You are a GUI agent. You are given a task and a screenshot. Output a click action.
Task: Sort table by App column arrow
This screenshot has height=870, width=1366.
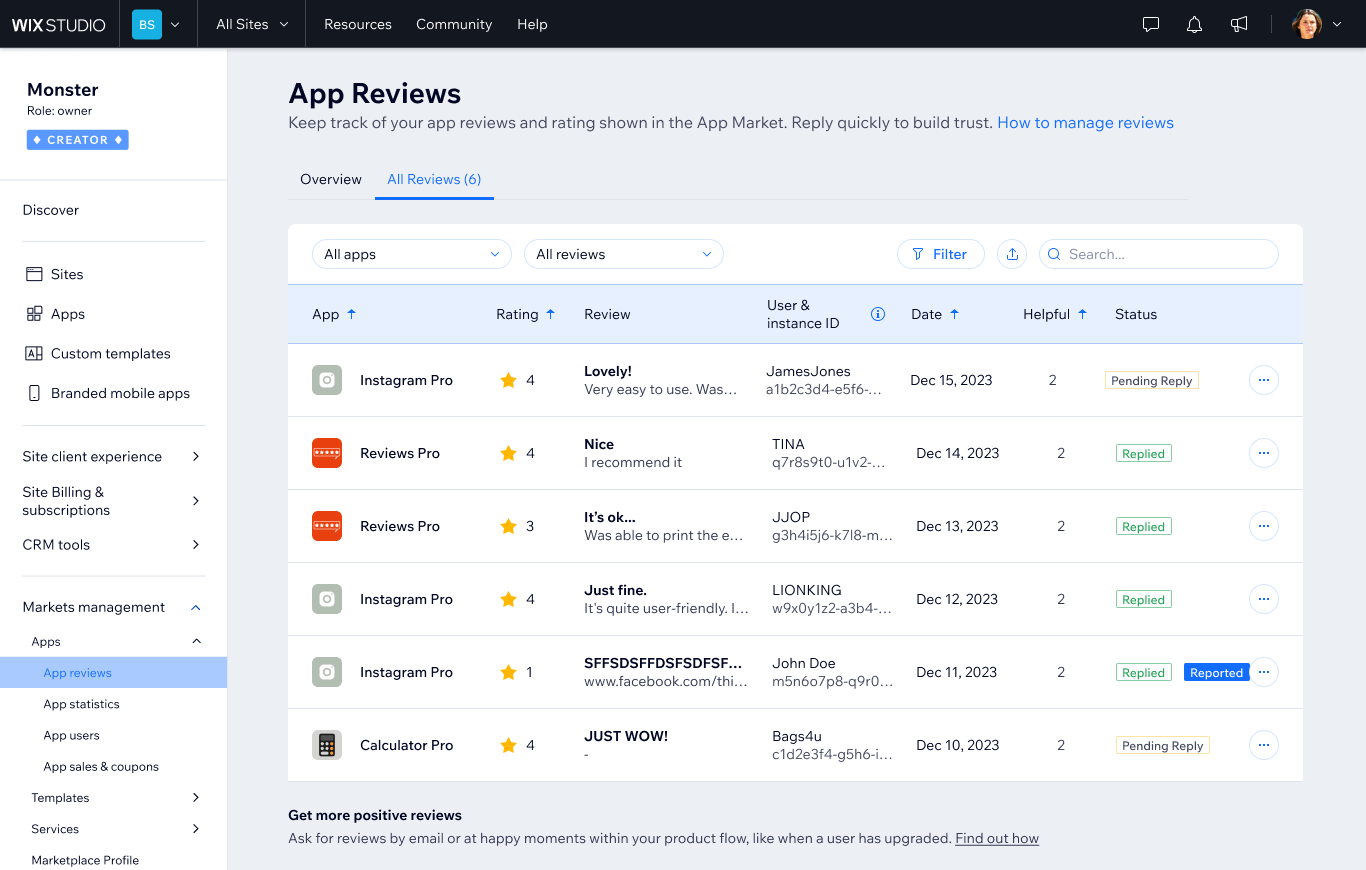click(351, 314)
